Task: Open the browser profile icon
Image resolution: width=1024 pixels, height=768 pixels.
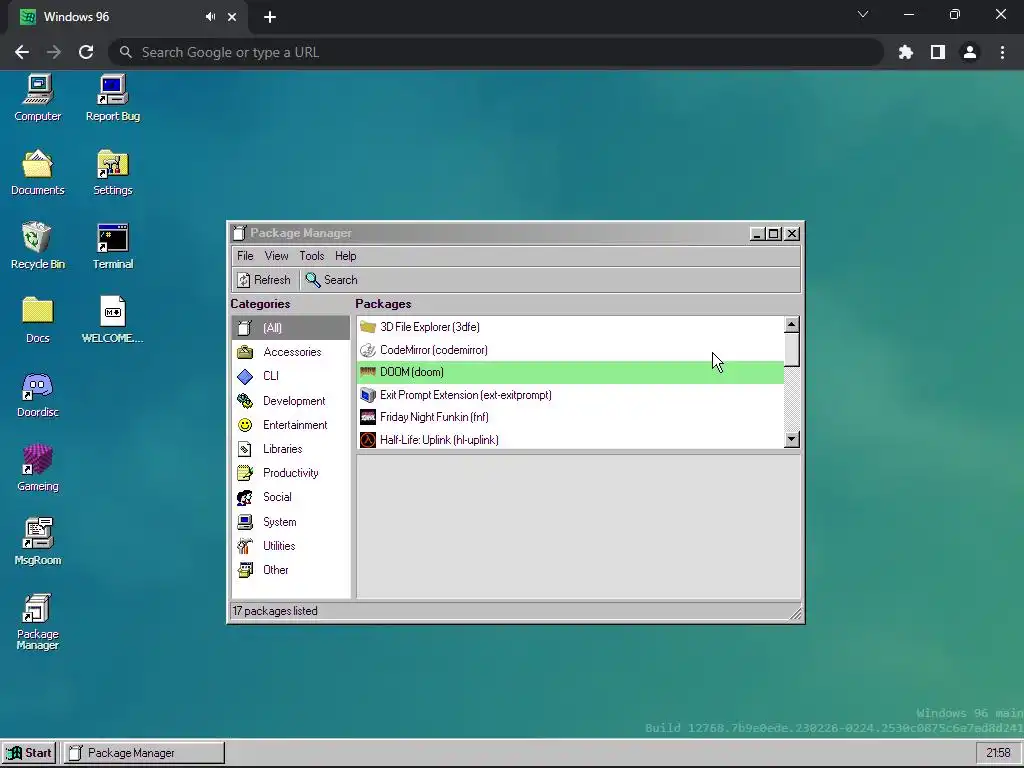Action: tap(970, 52)
